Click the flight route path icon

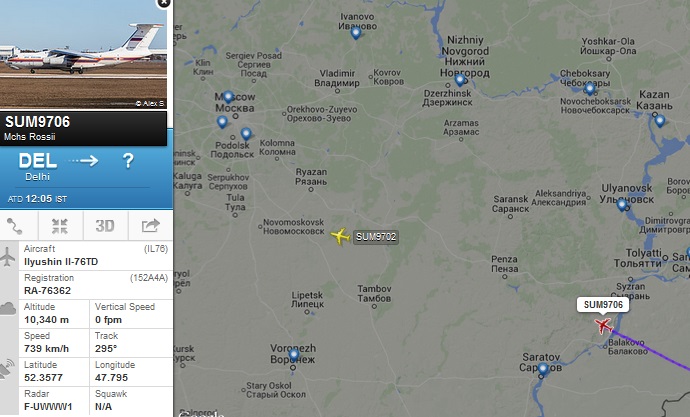click(x=15, y=226)
